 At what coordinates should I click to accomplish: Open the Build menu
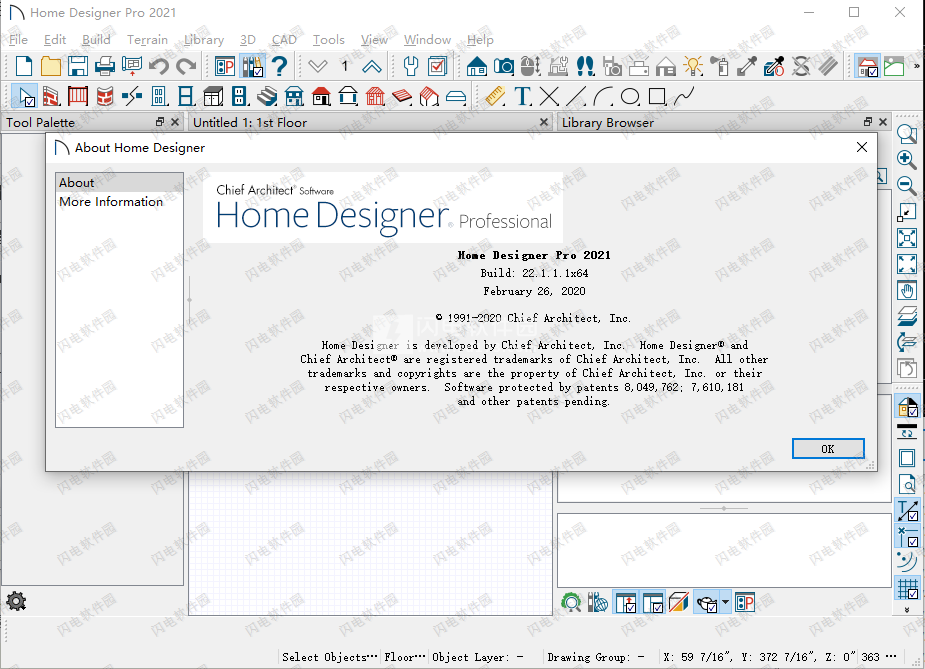pos(96,40)
